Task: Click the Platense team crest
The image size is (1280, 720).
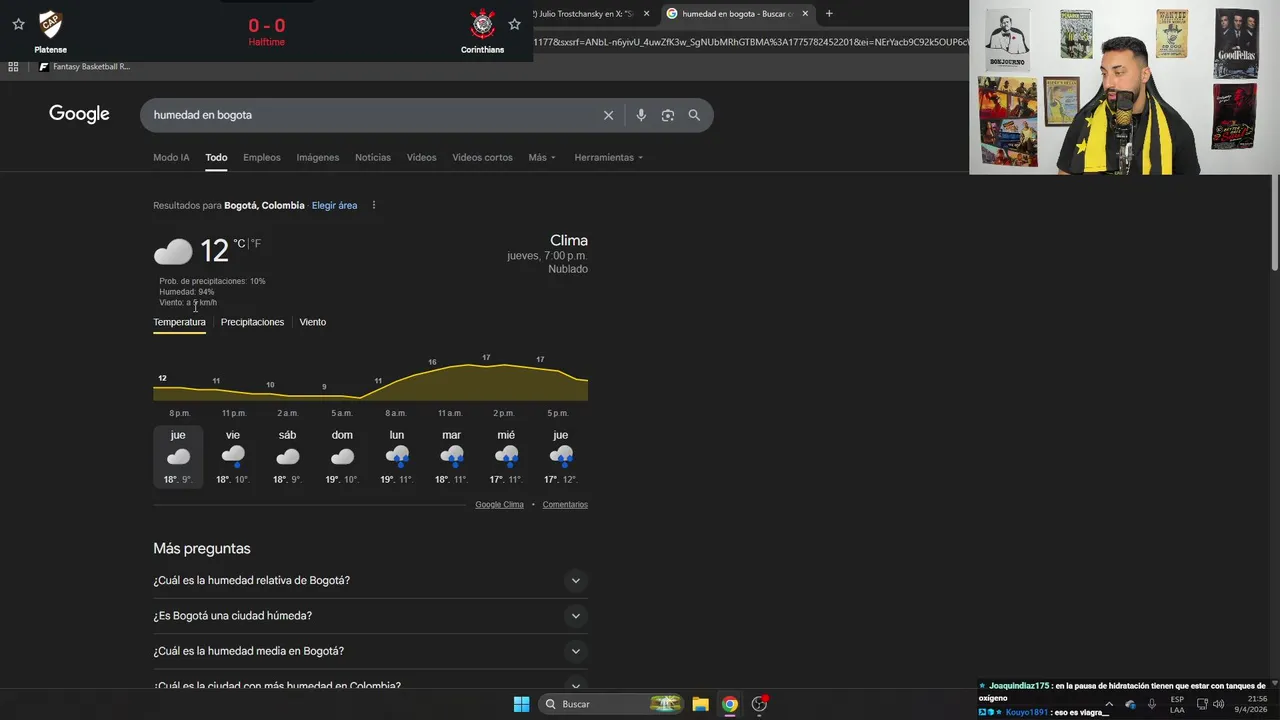Action: pos(50,24)
